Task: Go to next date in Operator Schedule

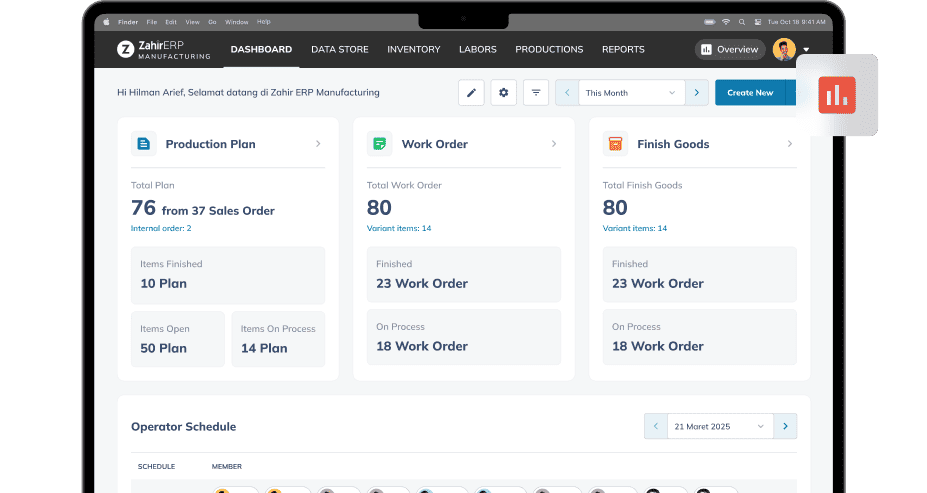Action: pos(785,426)
